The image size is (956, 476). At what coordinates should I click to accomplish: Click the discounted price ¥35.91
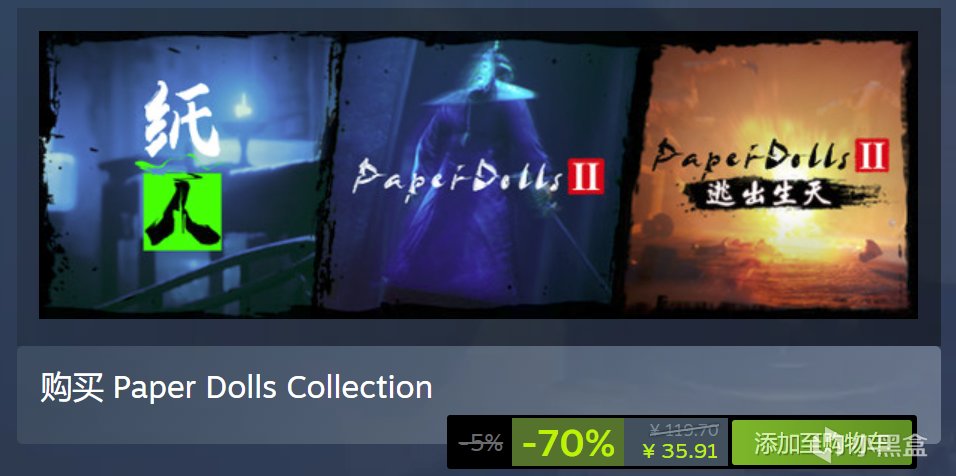pos(680,452)
